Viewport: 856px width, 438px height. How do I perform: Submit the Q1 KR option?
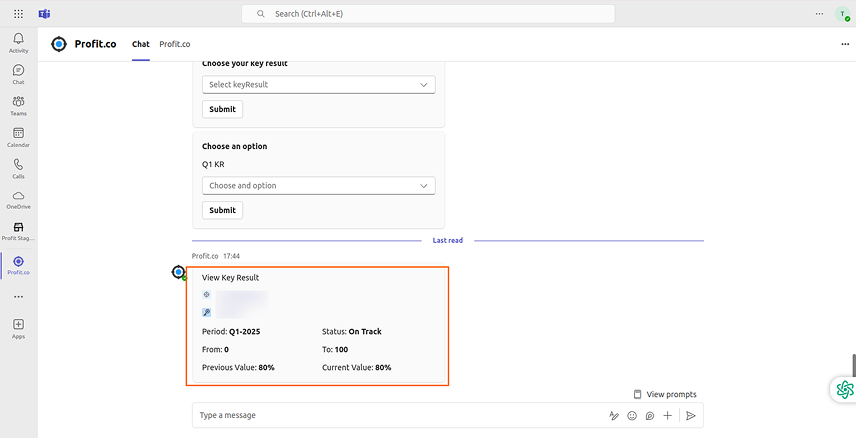[x=223, y=210]
